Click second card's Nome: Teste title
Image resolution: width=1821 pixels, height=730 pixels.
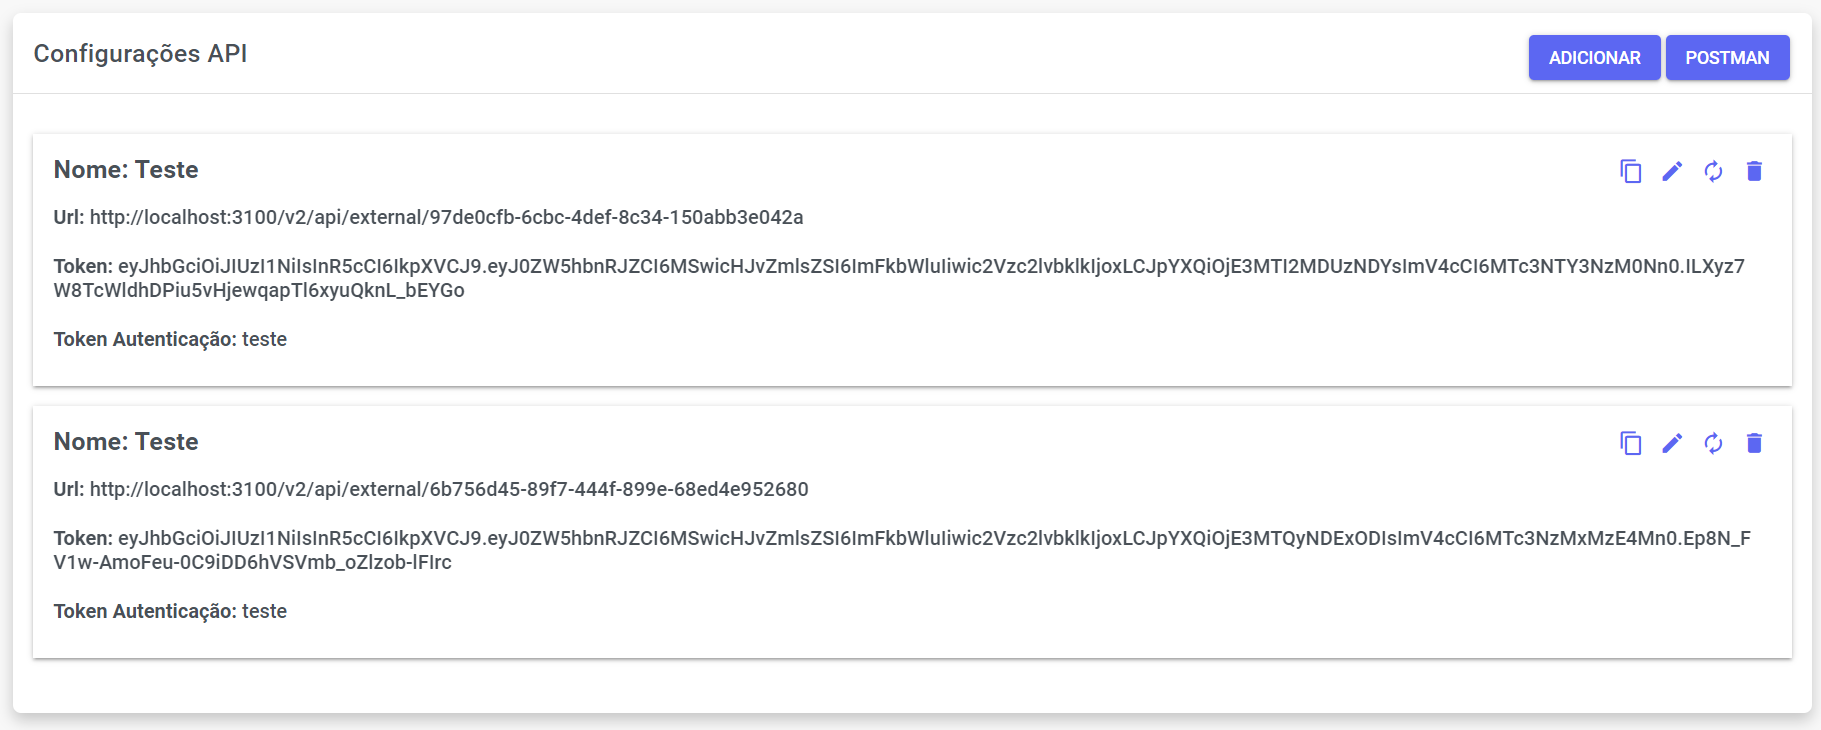click(x=126, y=441)
